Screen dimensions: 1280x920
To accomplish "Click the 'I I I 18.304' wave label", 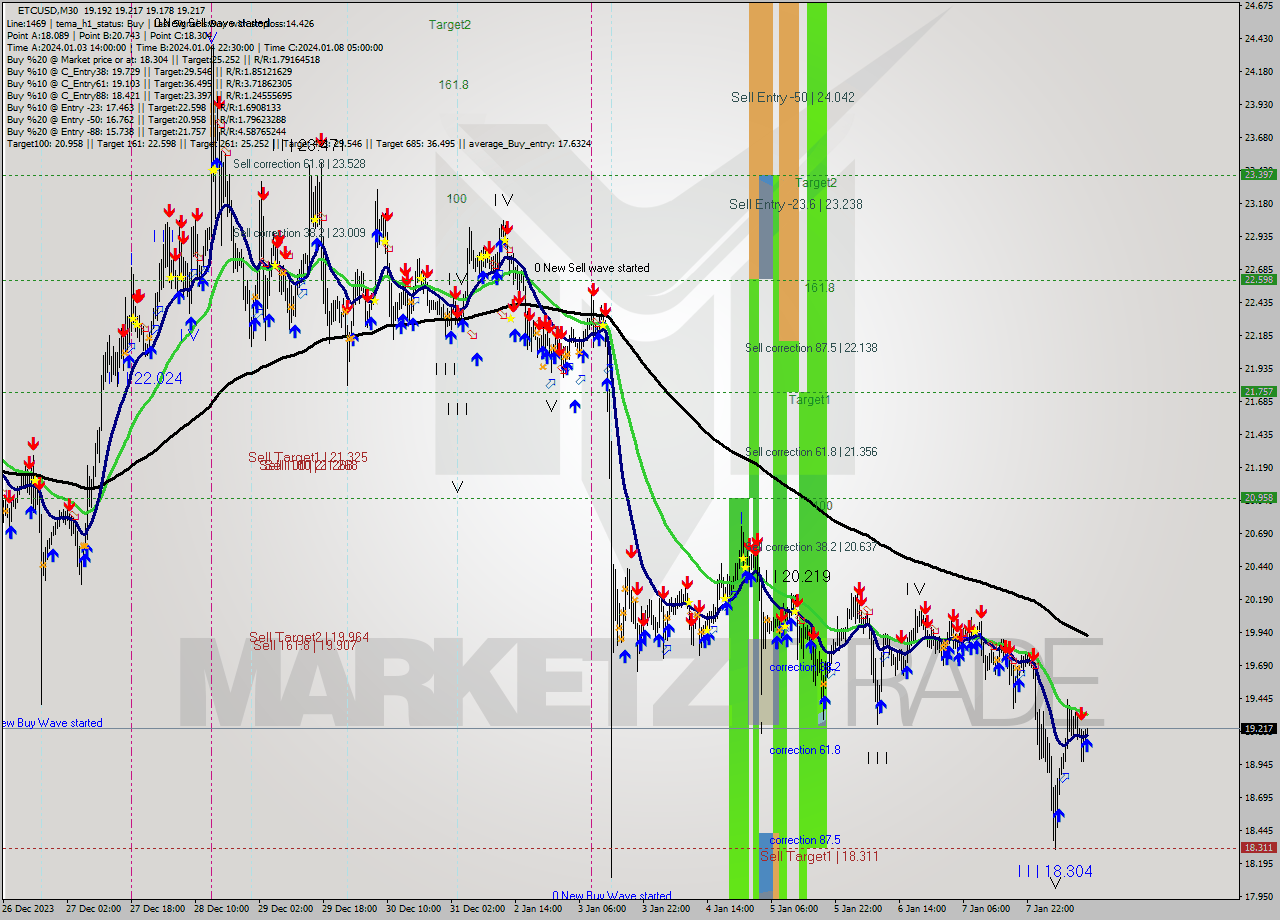I will pos(1055,872).
